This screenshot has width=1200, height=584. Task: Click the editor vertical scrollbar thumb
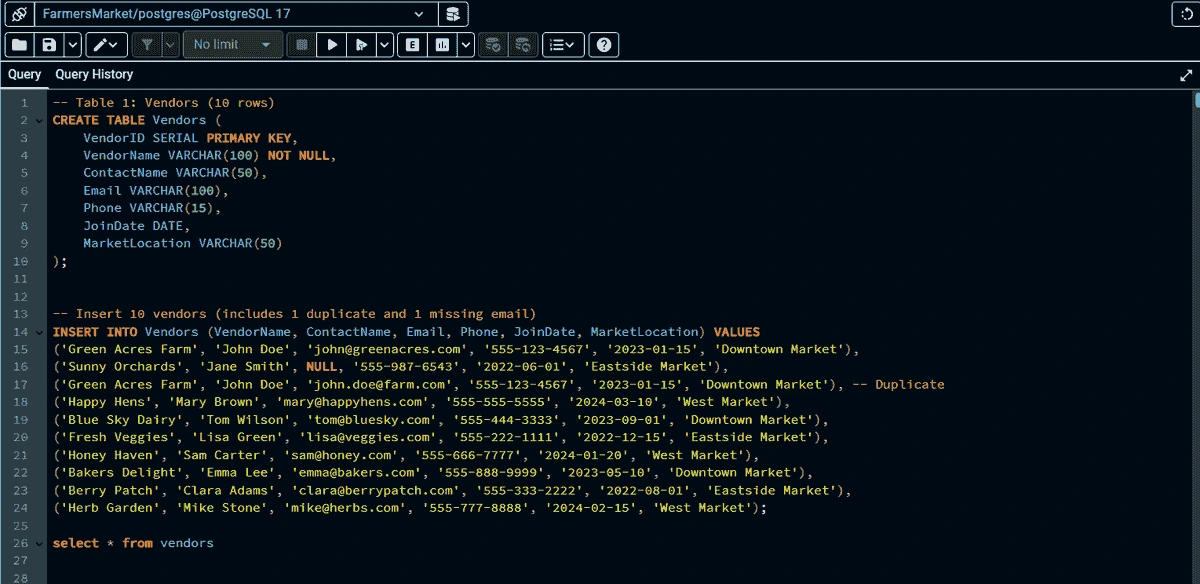click(1196, 100)
